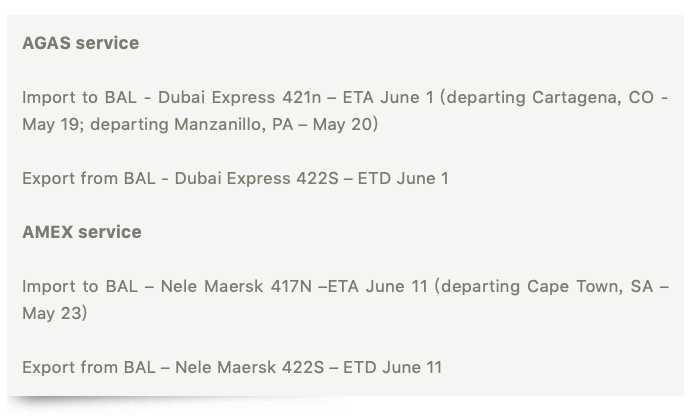Click 'departing Cartagena, CO' text
The image size is (692, 417).
coord(550,98)
